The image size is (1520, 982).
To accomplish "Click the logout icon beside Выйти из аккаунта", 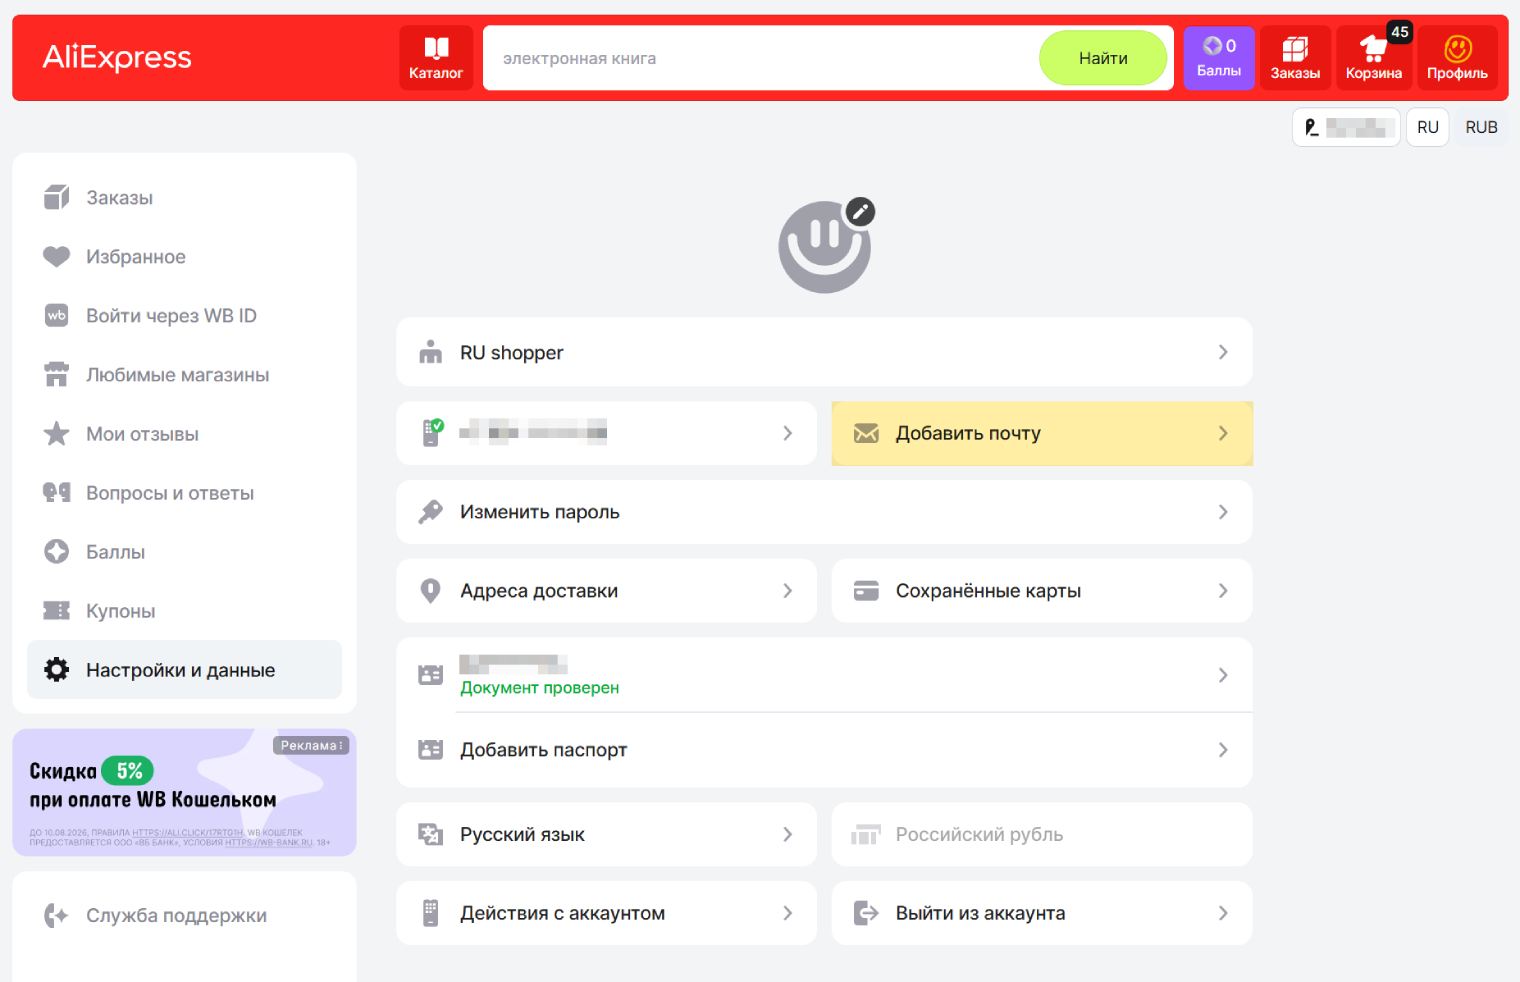I will tap(866, 913).
